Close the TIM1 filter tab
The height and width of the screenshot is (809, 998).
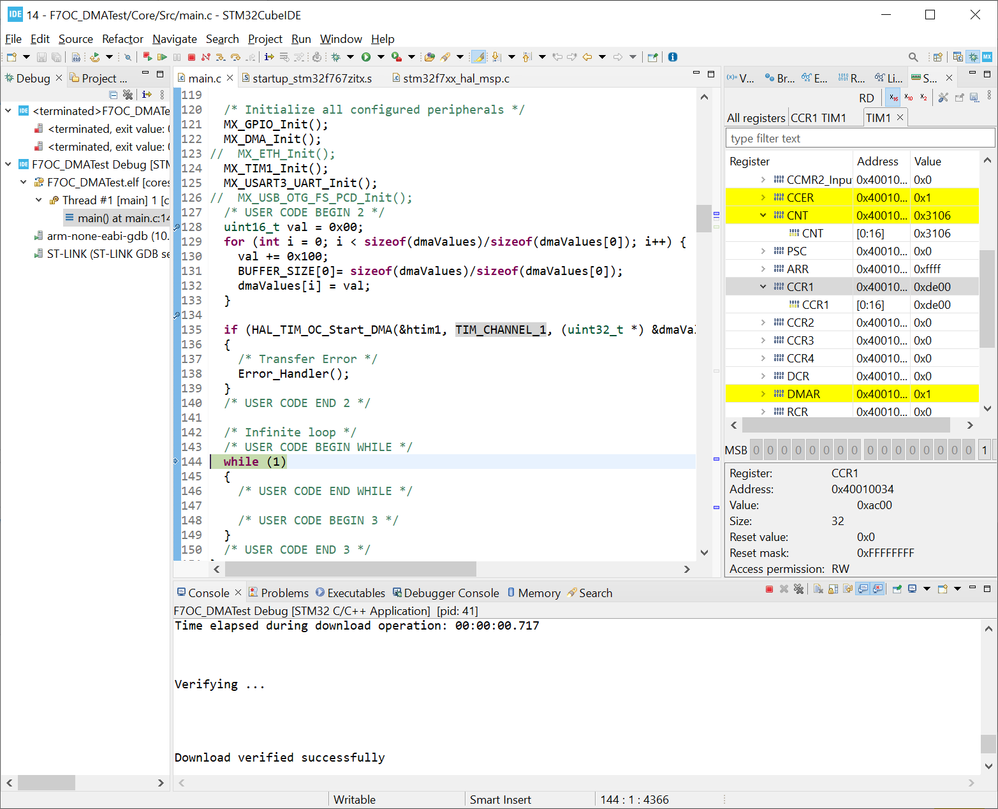click(900, 117)
